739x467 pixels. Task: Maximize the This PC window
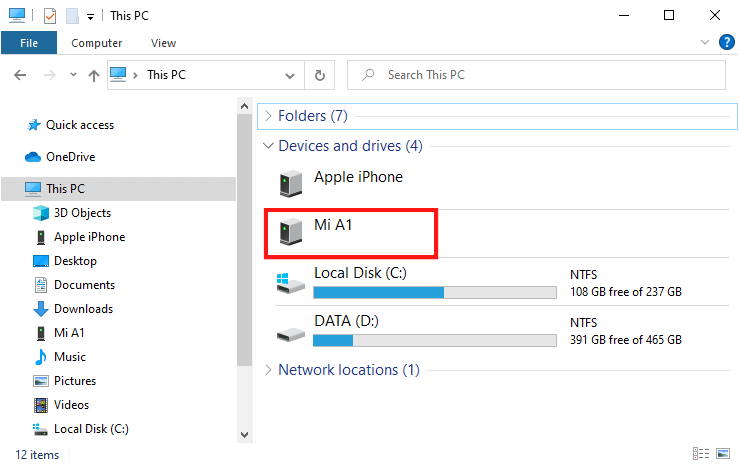click(x=669, y=16)
